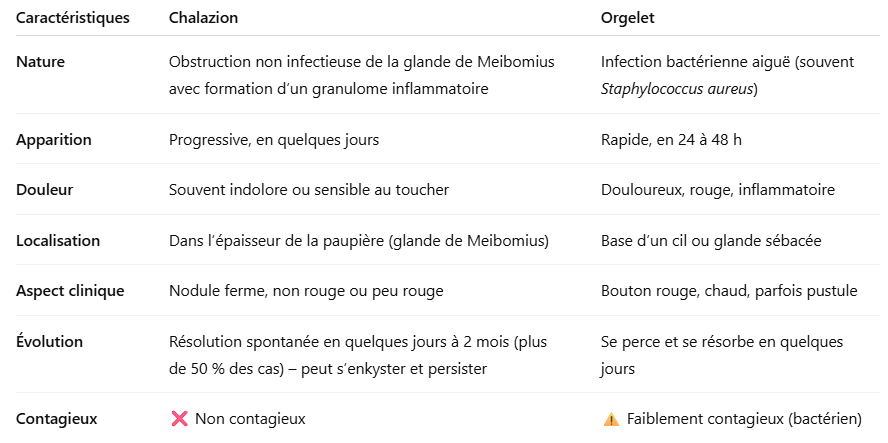888x443 pixels.
Task: Click the Nature row label
Action: coord(41,62)
